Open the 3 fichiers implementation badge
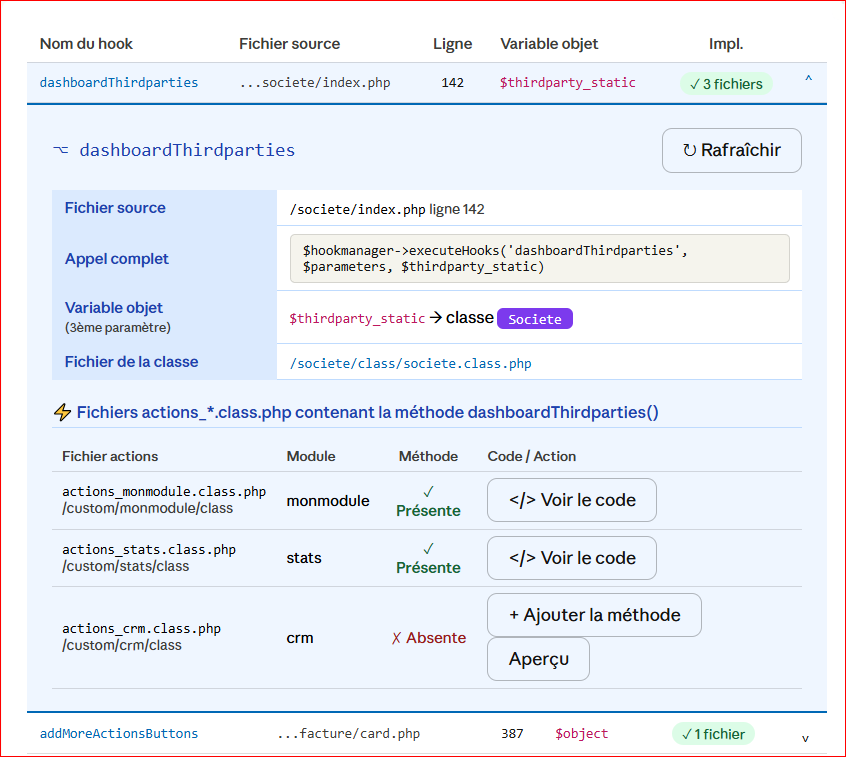Screen dimensions: 846x757 726,84
